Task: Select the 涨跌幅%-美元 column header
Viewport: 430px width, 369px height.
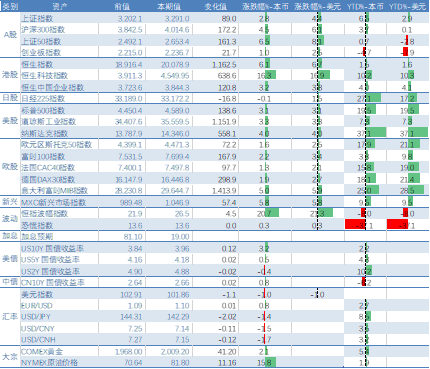Action: coord(318,6)
